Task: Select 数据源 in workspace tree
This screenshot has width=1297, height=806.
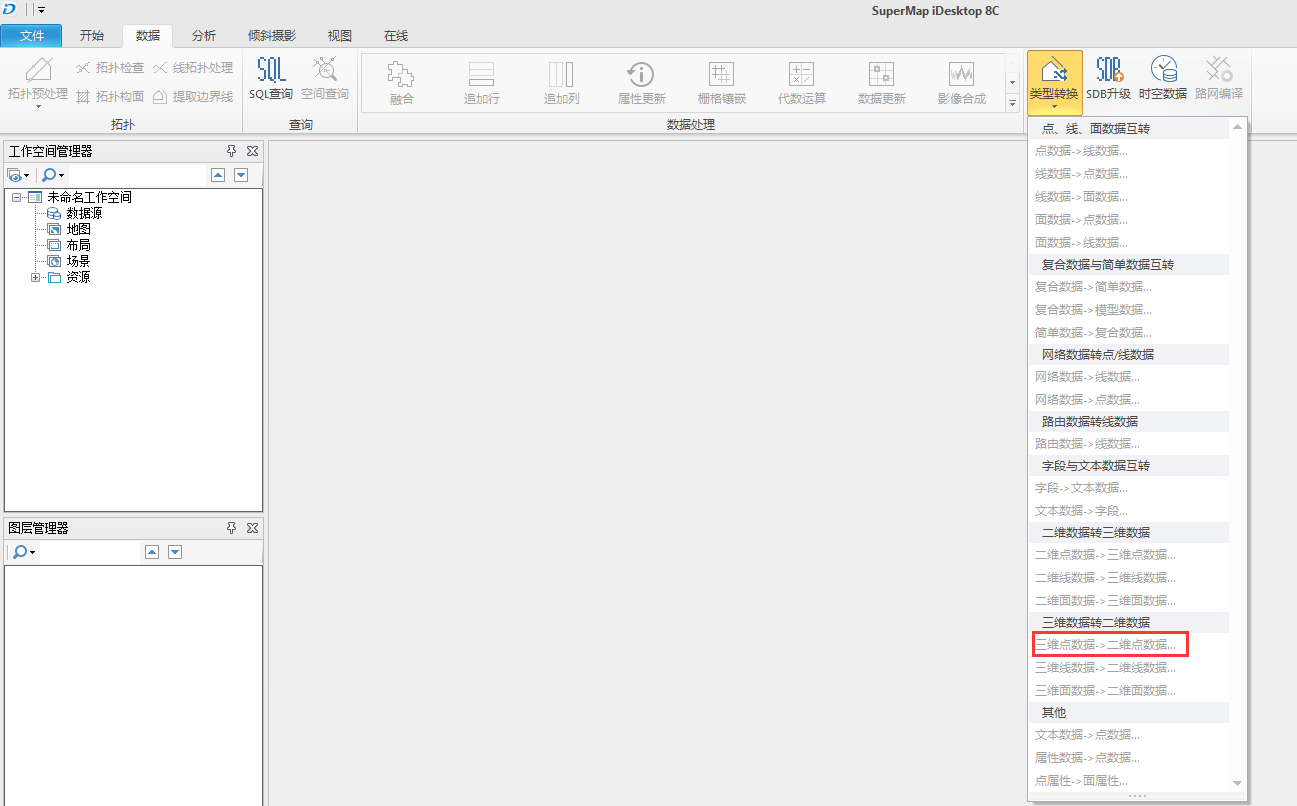Action: 84,213
